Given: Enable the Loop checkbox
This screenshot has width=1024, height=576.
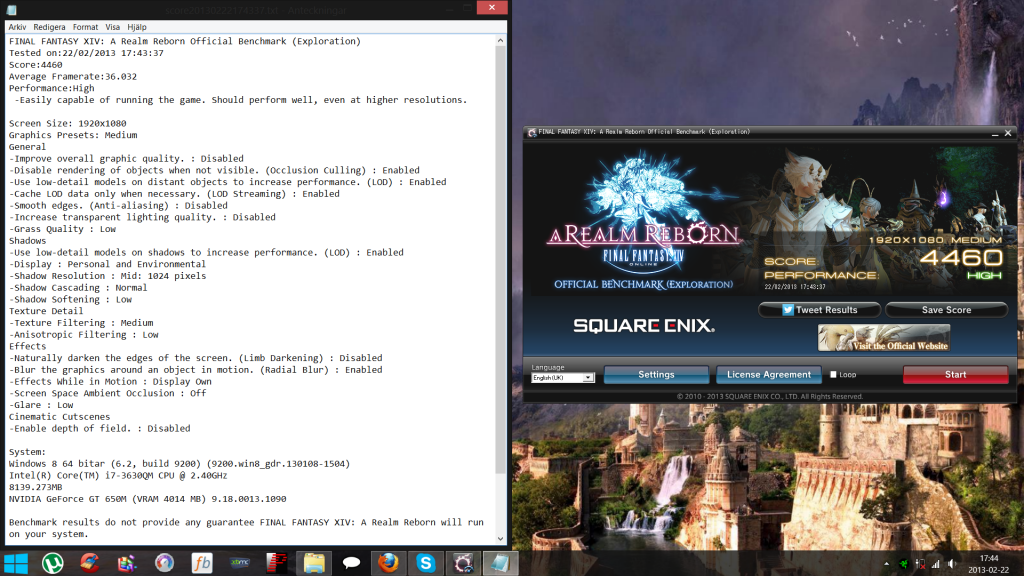Looking at the screenshot, I should pyautogui.click(x=834, y=375).
